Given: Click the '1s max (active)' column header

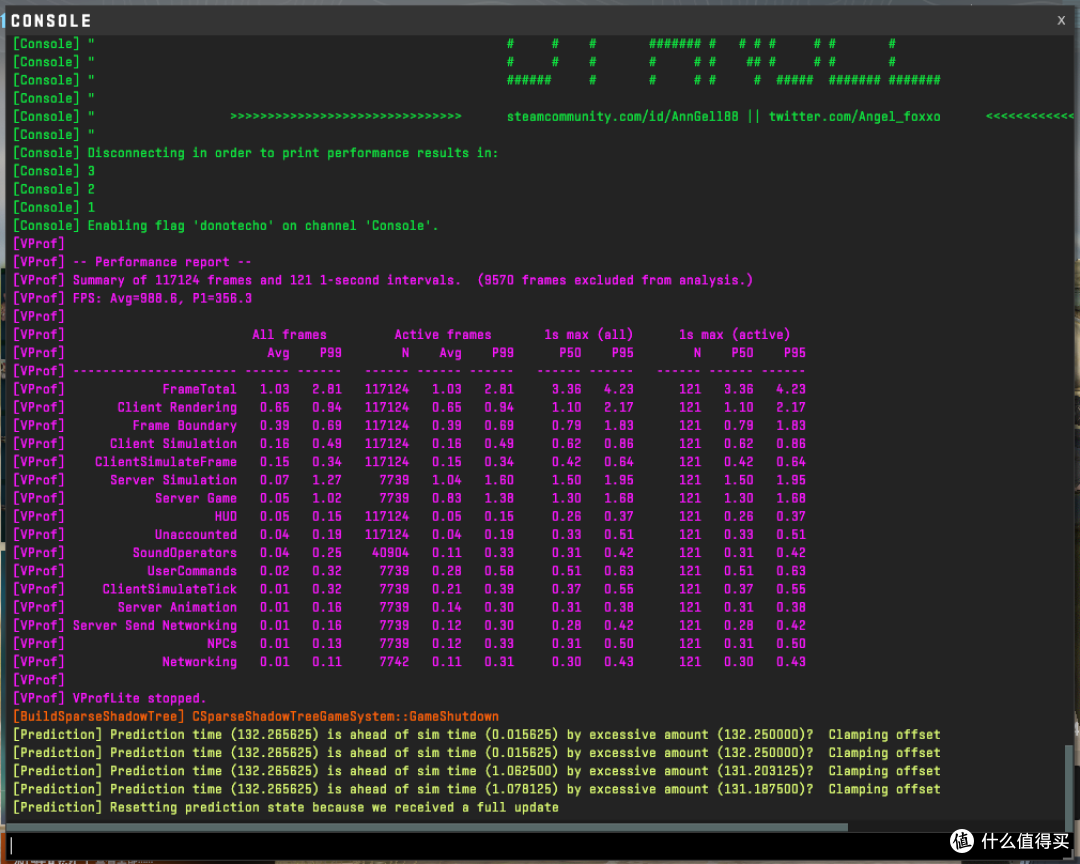Looking at the screenshot, I should (734, 335).
